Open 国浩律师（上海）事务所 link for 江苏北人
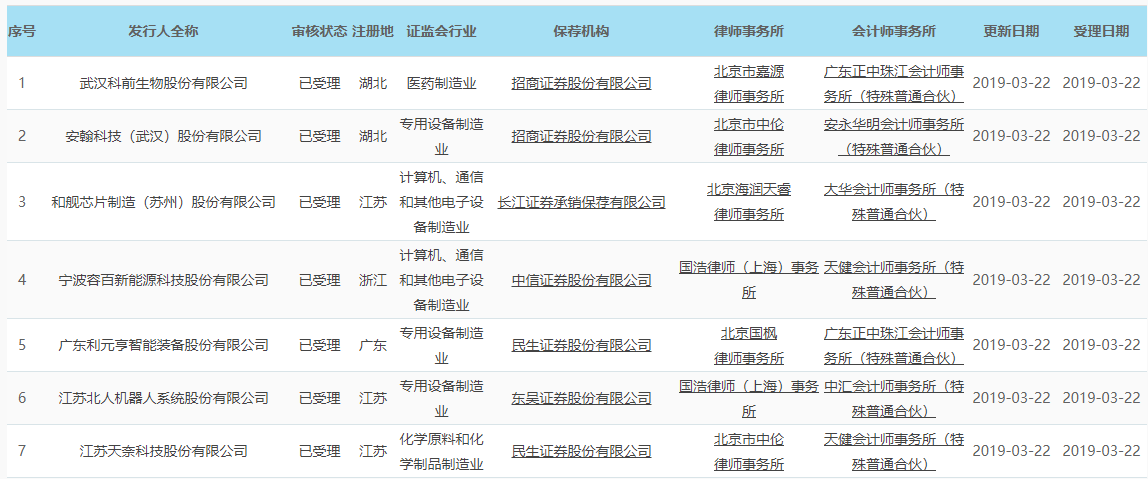The height and width of the screenshot is (479, 1148). pos(749,398)
